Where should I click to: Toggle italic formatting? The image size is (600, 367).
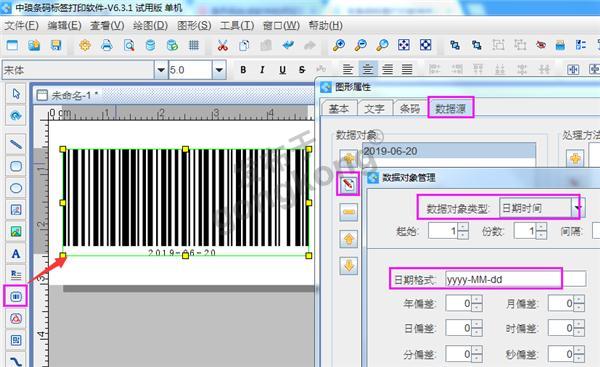[x=262, y=70]
